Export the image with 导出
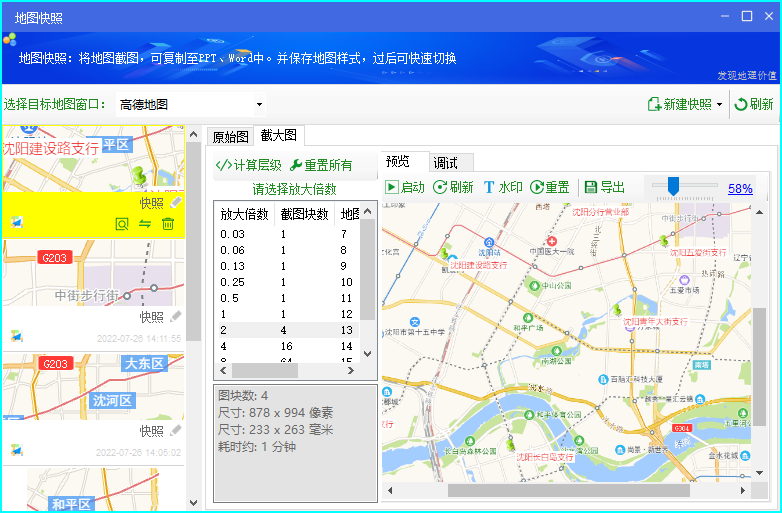Viewport: 782px width, 513px height. 604,187
